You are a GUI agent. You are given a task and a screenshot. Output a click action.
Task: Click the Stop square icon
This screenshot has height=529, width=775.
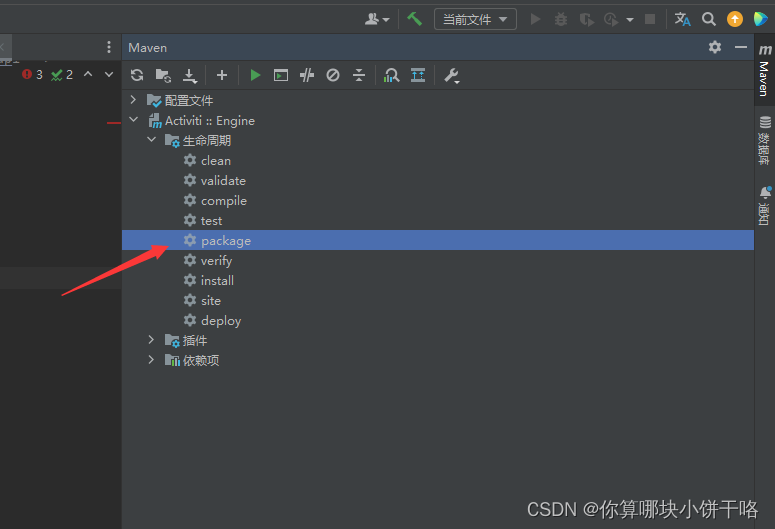coord(650,19)
